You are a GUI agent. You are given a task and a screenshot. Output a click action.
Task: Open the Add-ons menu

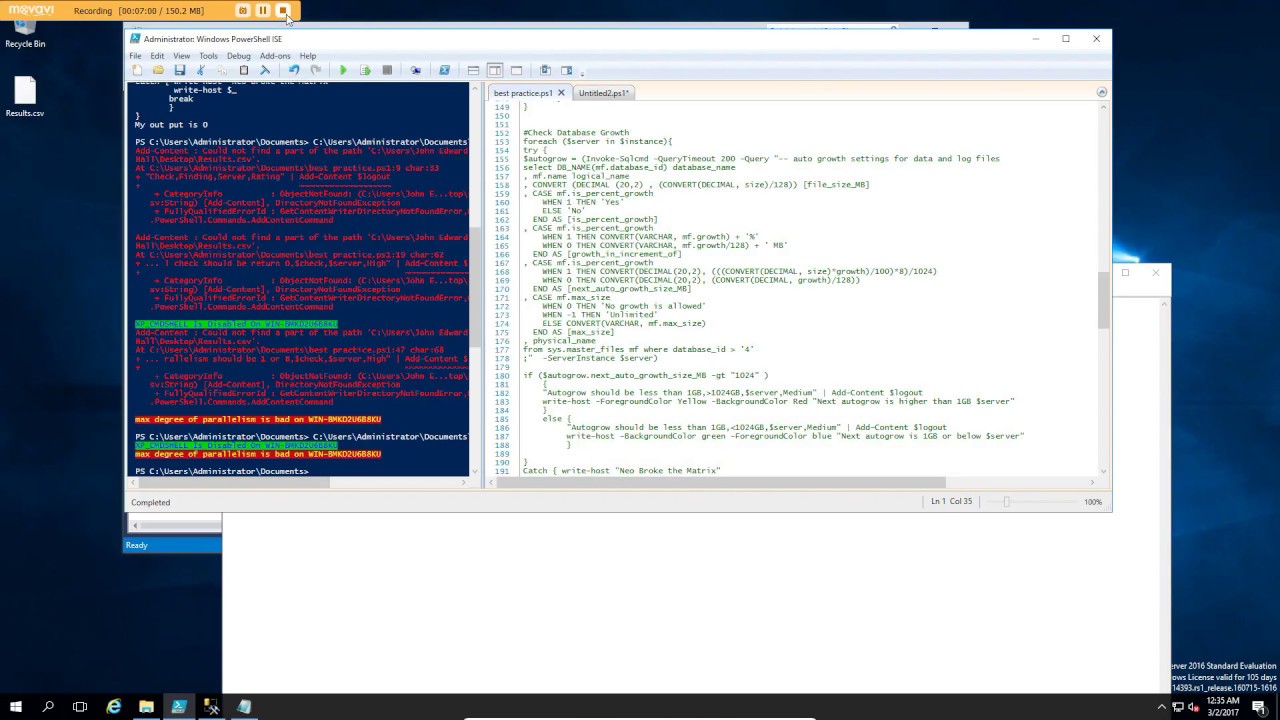(275, 56)
